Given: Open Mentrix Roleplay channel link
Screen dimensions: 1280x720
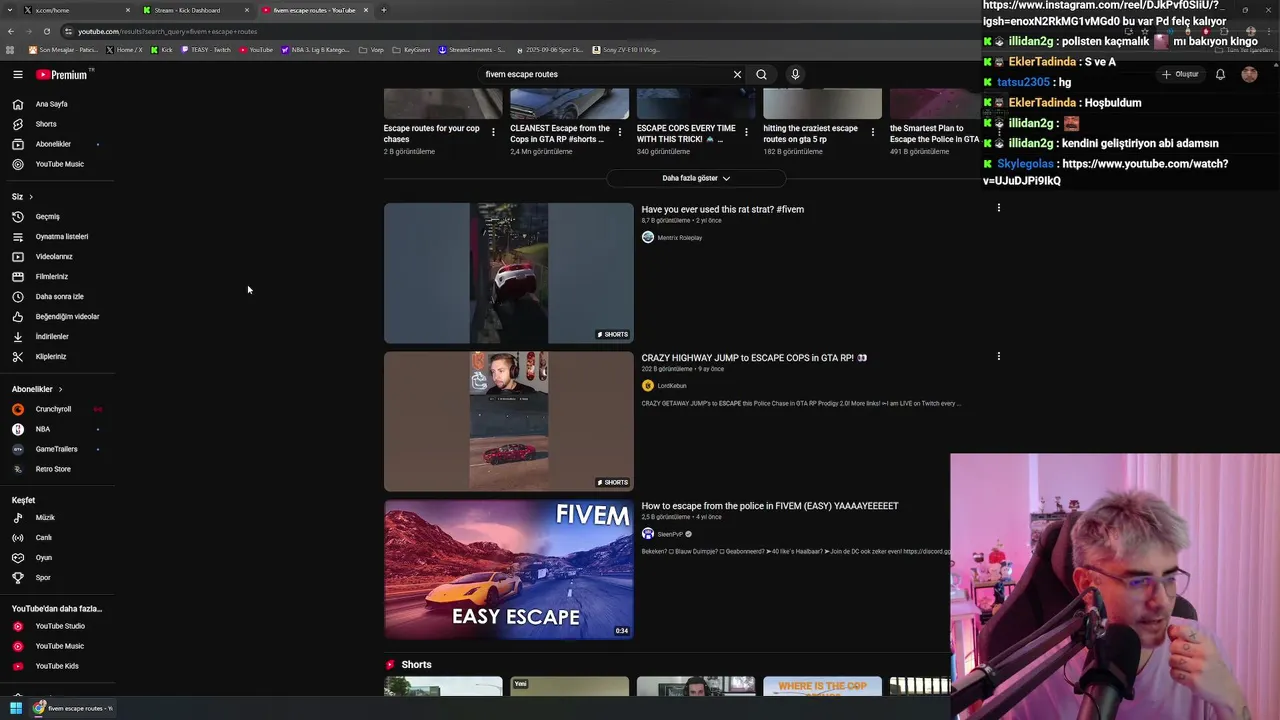Looking at the screenshot, I should point(680,238).
